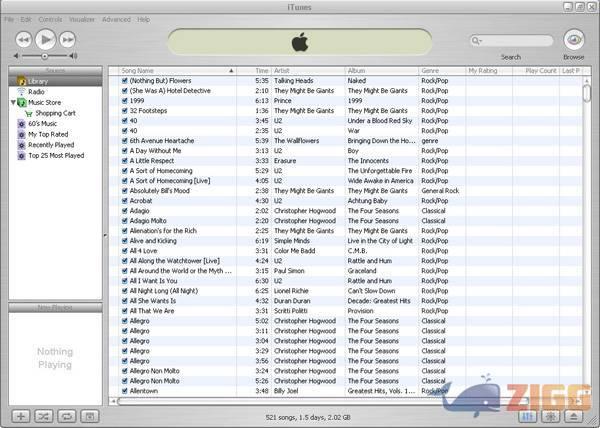Uncheck the Acrobat song checkbox
Viewport: 600px width, 428px height.
click(124, 201)
